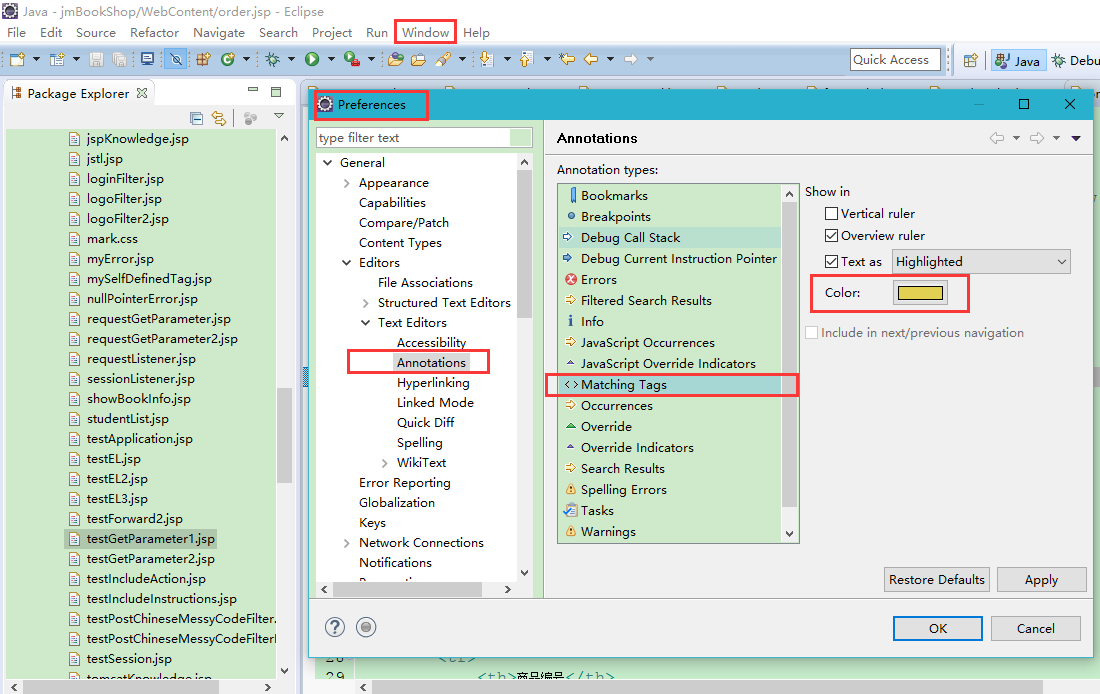Open the Preferences view menu triangle
The height and width of the screenshot is (694, 1100).
coord(1076,138)
